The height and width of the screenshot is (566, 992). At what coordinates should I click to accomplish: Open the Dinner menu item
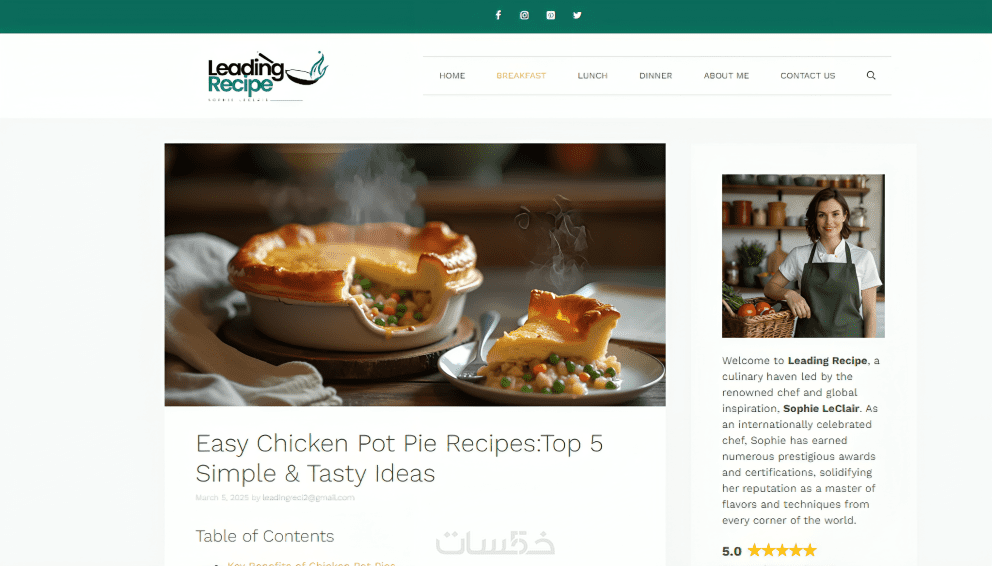pyautogui.click(x=655, y=75)
